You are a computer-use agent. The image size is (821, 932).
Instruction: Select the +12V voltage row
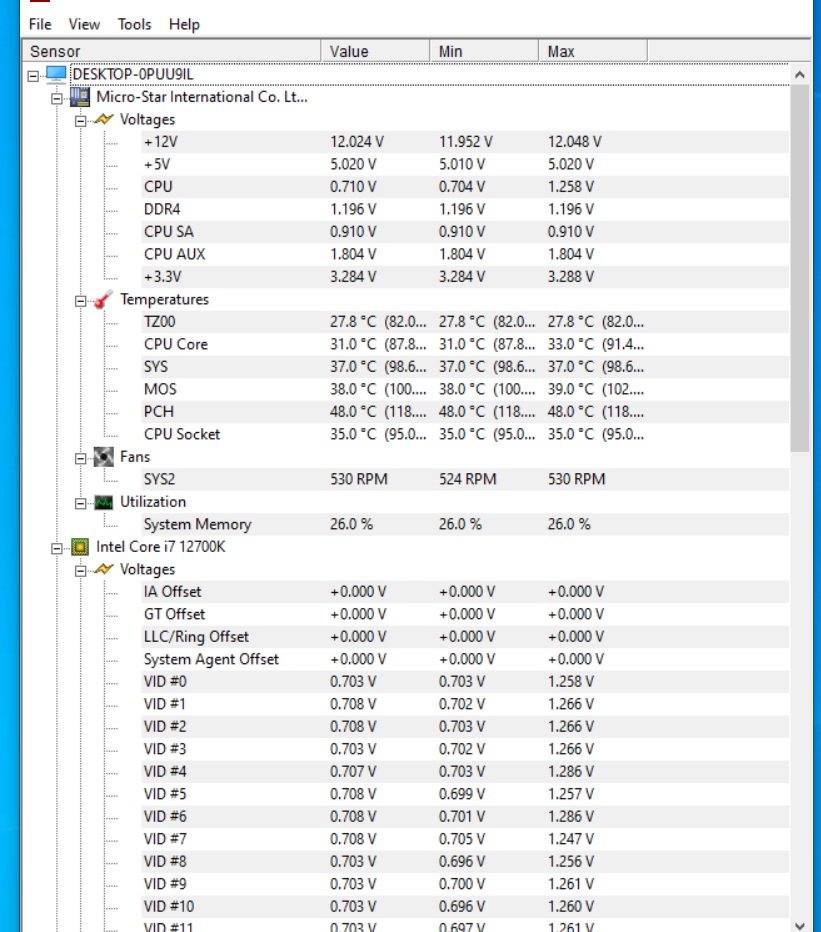465,142
